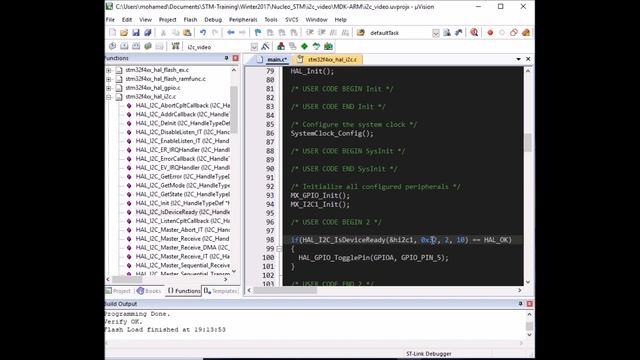Open the File menu
Image resolution: width=640 pixels, height=360 pixels.
click(110, 20)
